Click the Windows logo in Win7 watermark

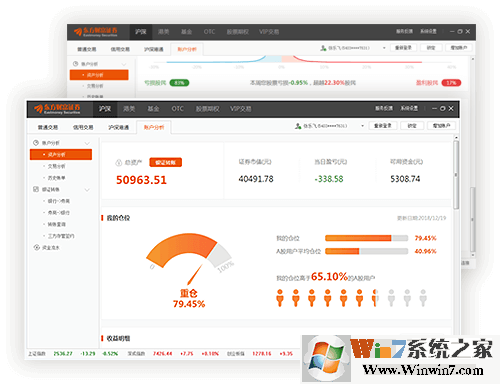[326, 358]
